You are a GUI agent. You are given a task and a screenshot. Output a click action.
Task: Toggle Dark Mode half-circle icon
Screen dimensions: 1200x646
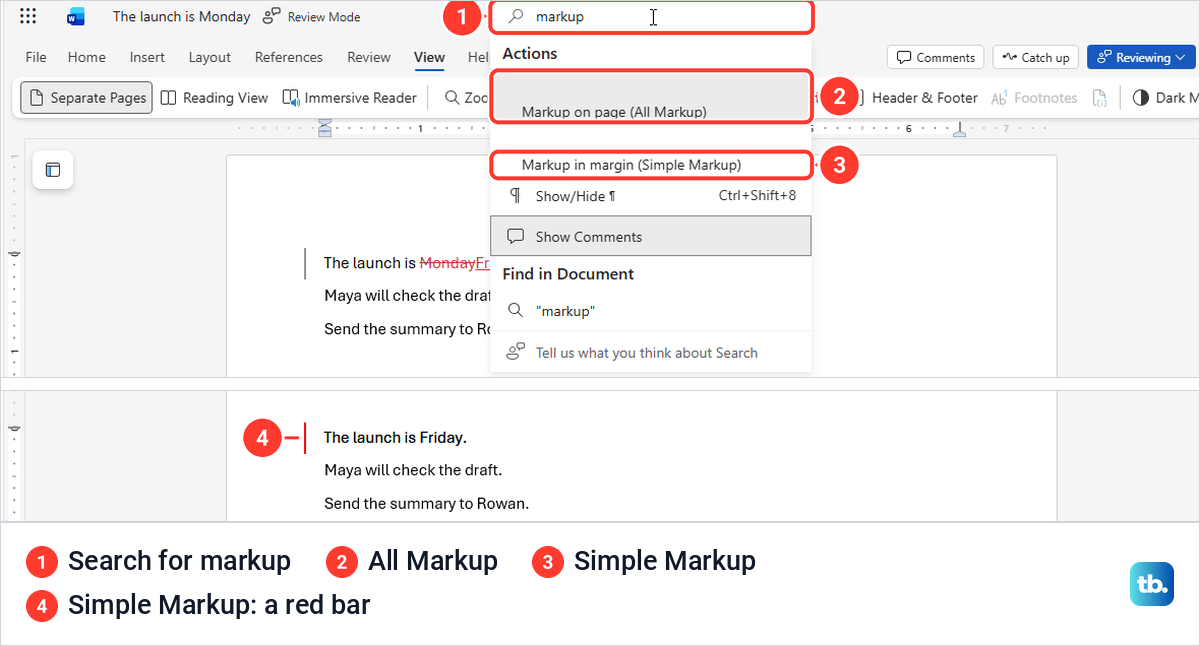(x=1141, y=98)
